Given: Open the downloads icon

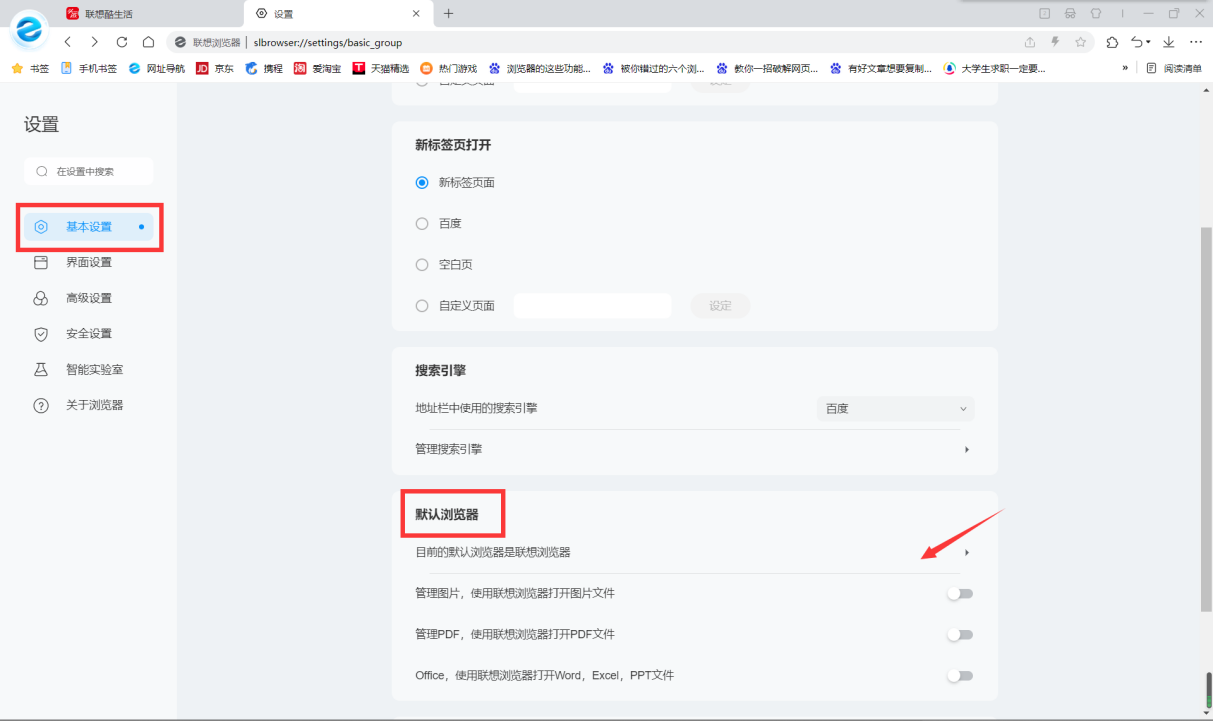Looking at the screenshot, I should click(x=1168, y=42).
